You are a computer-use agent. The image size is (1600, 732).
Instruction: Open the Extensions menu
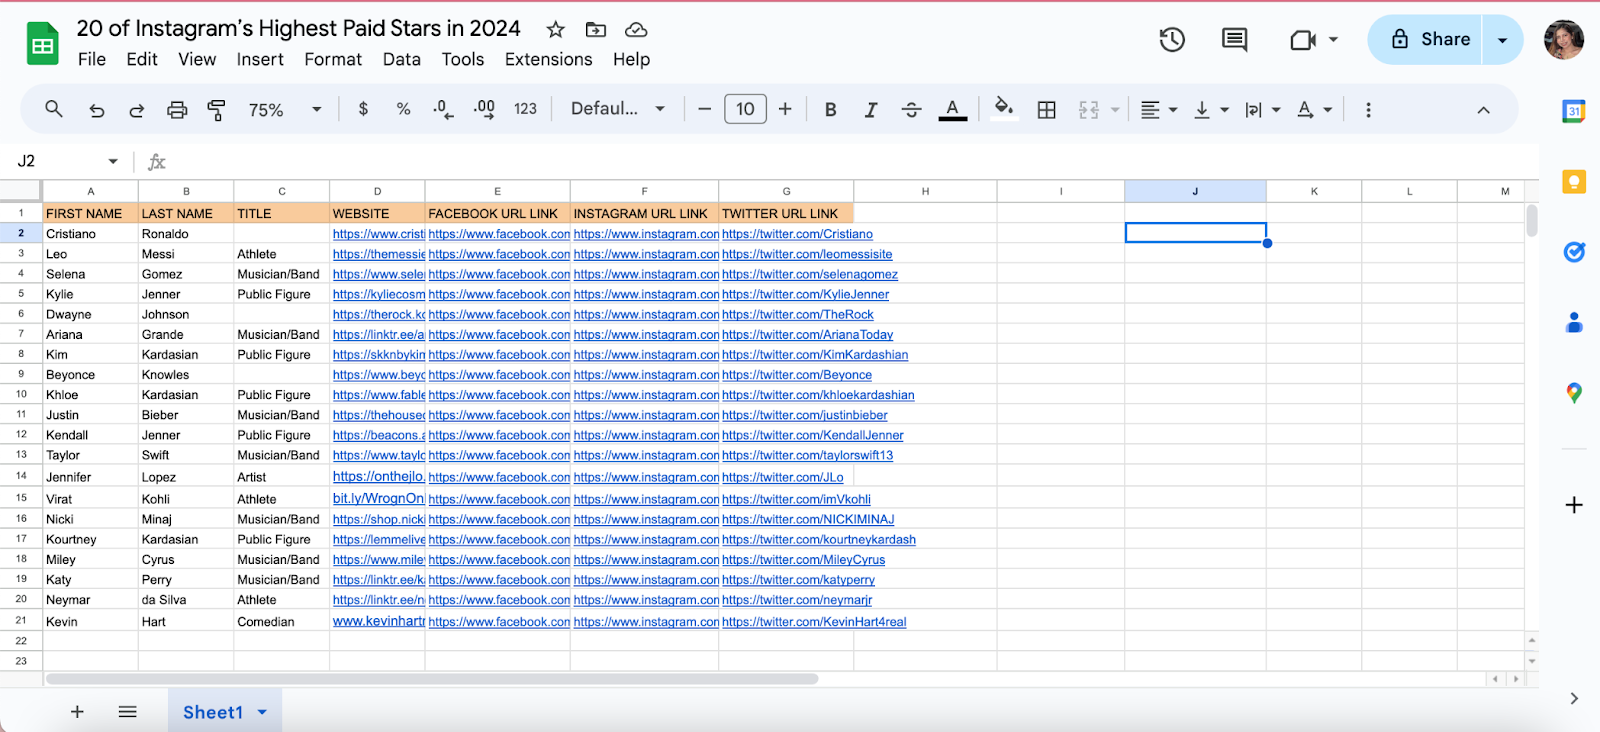[x=549, y=59]
